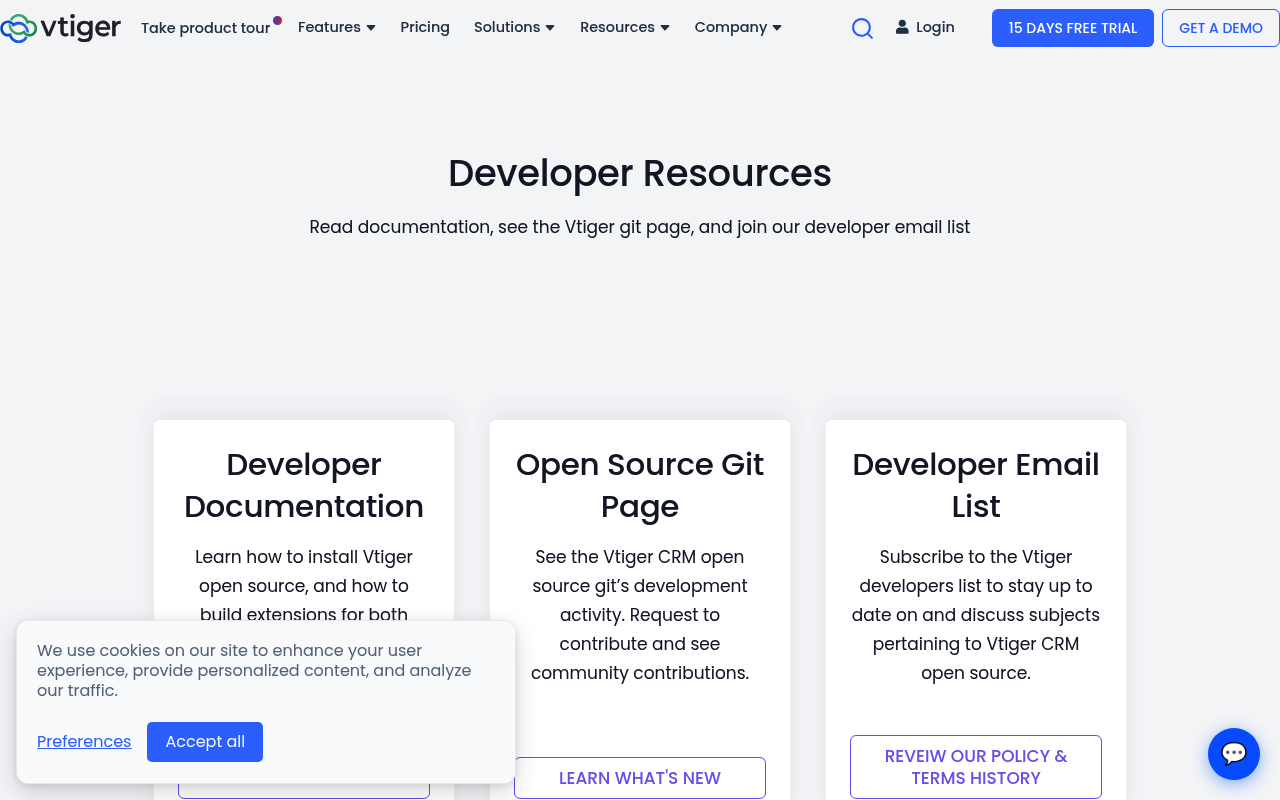
Task: Open the Company dropdown menu
Action: tap(738, 27)
